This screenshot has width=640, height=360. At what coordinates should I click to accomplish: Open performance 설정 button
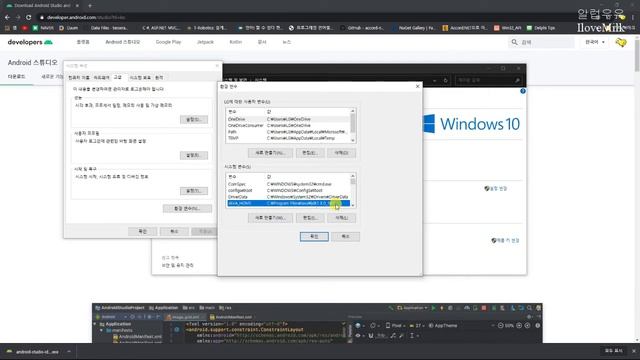193,120
